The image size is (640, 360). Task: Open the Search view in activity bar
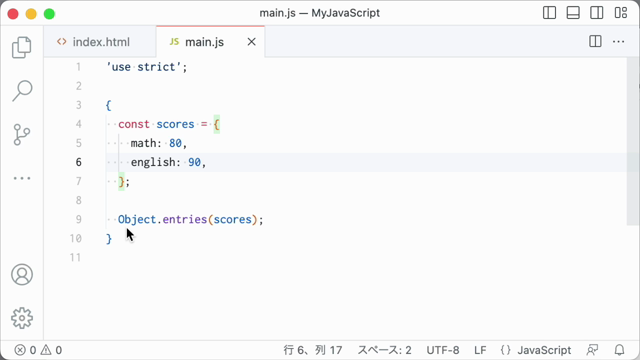(x=22, y=90)
